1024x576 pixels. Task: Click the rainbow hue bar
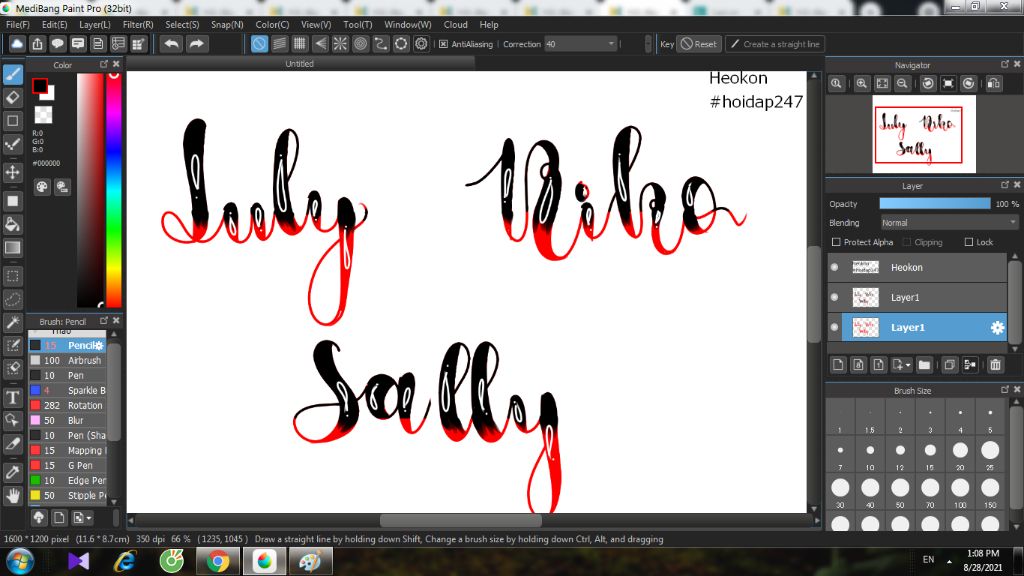click(114, 189)
